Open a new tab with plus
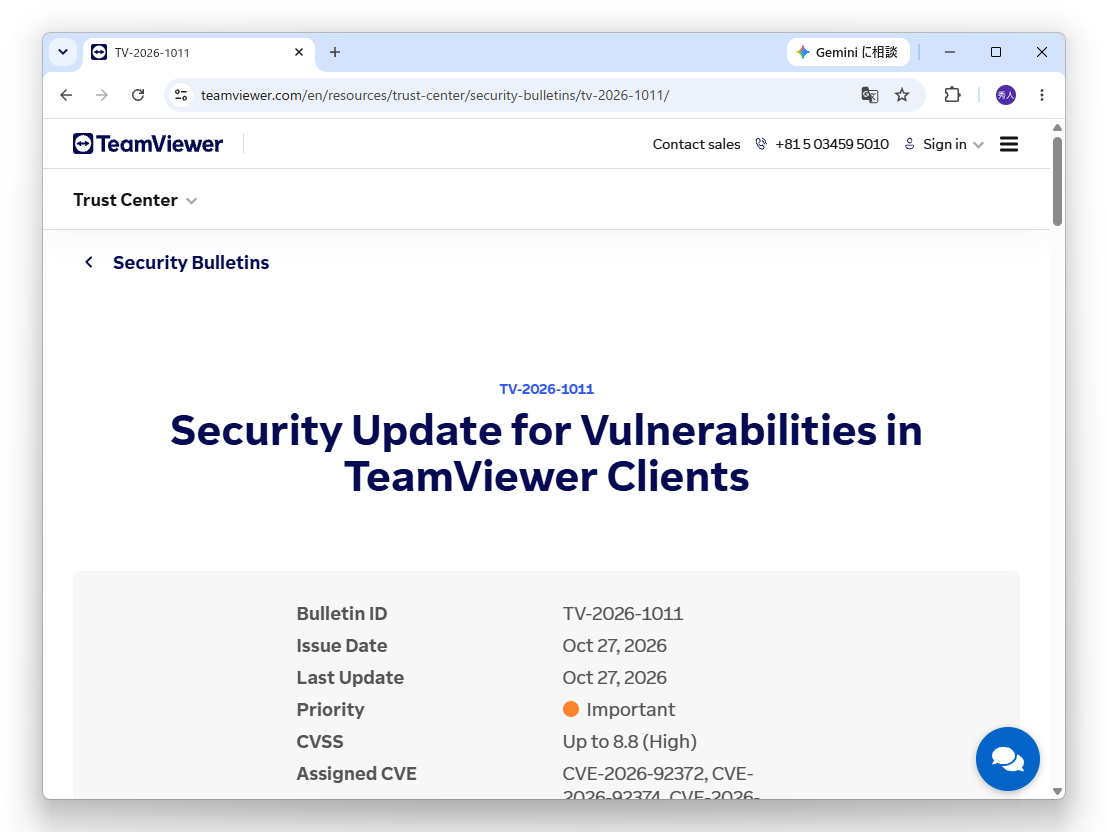1109x832 pixels. click(x=335, y=52)
